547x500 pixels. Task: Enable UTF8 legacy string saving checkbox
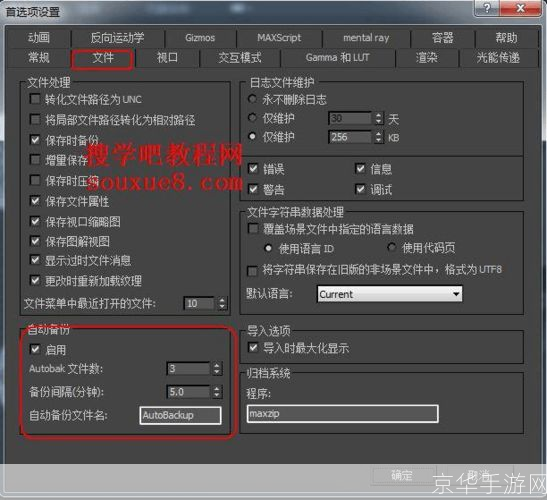click(252, 270)
